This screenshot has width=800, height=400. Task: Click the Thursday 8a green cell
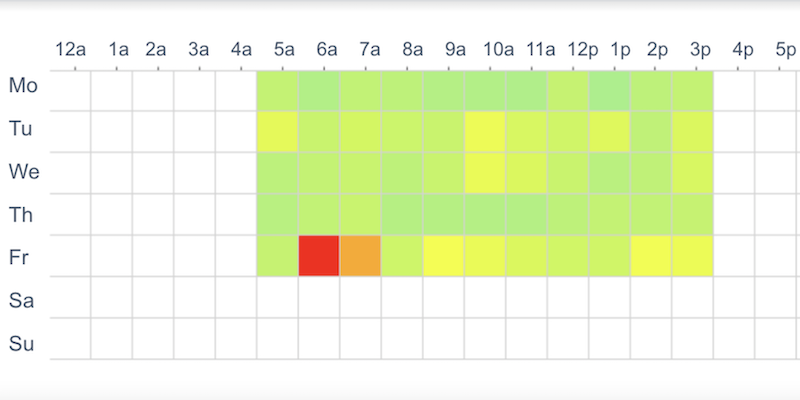[402, 214]
